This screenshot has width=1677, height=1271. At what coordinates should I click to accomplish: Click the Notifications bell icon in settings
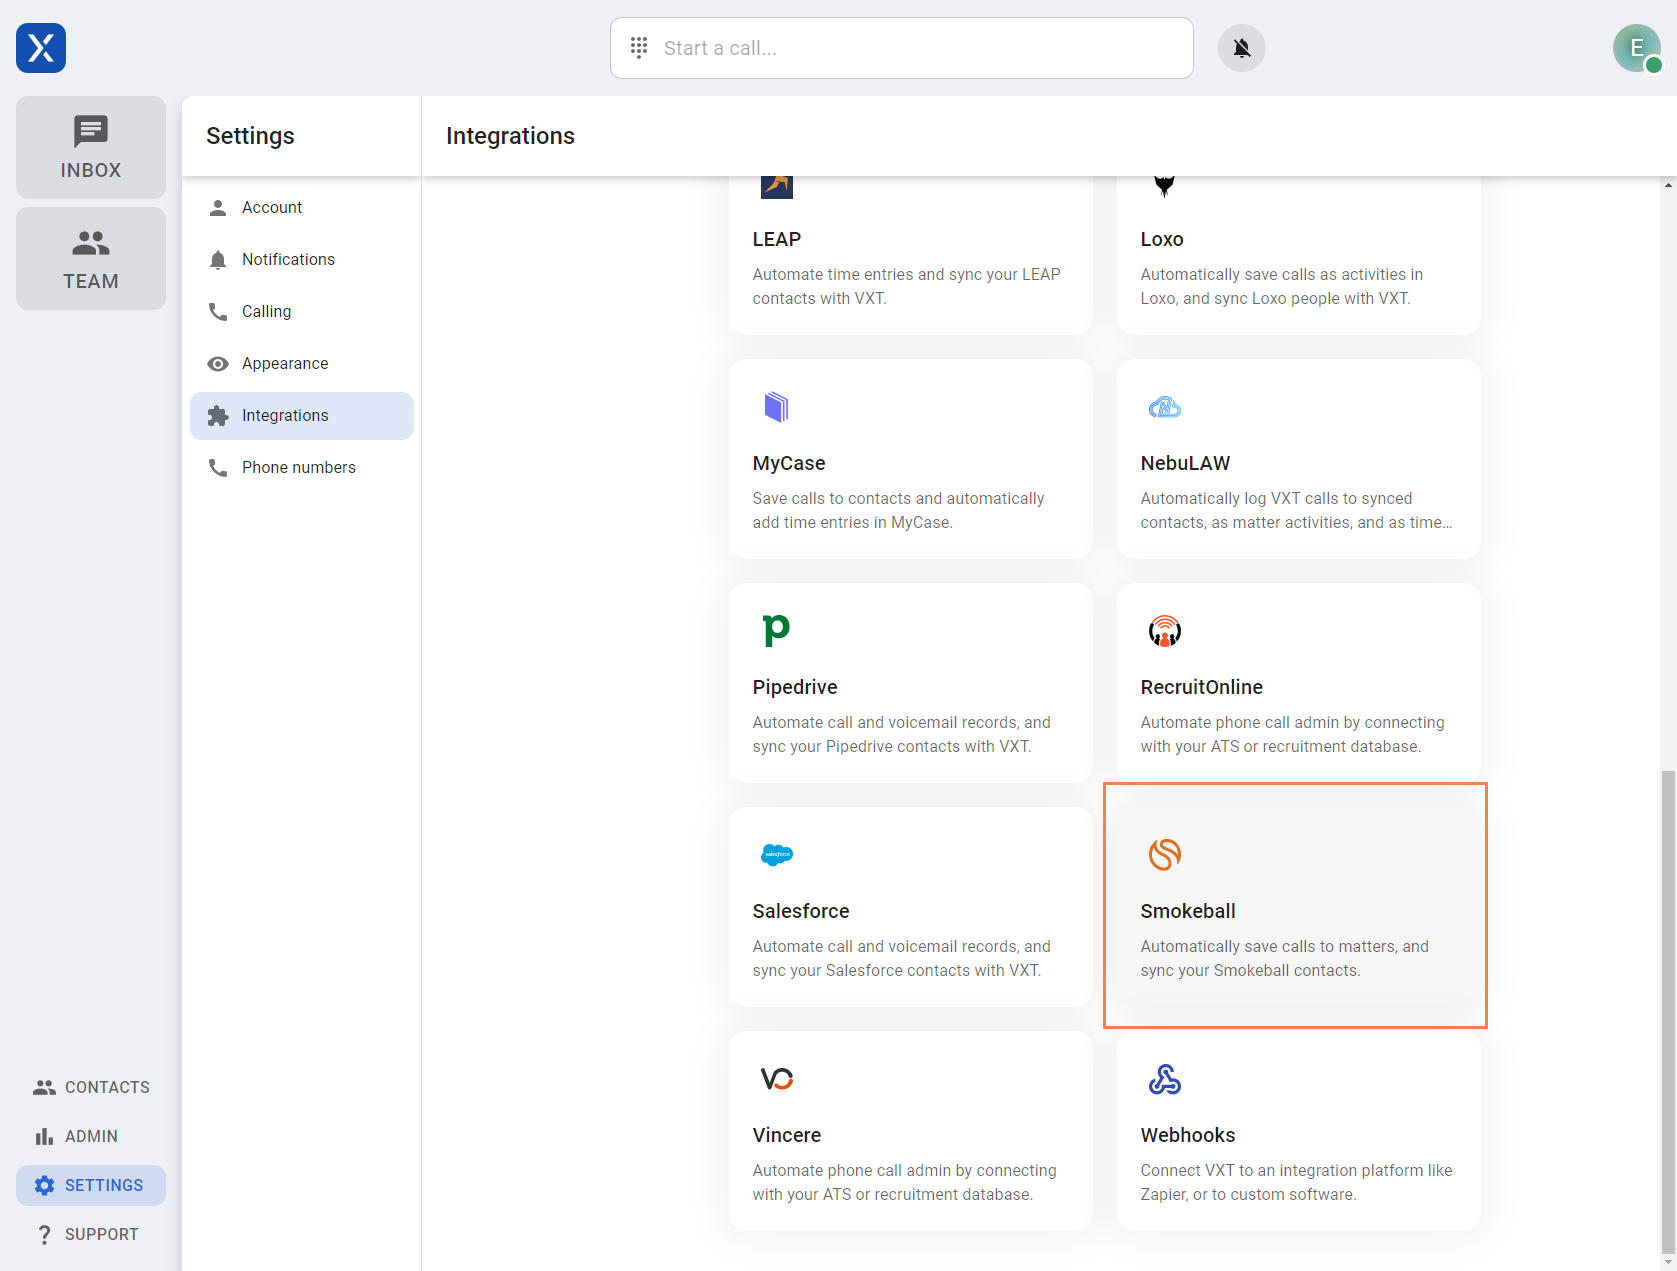pyautogui.click(x=218, y=260)
